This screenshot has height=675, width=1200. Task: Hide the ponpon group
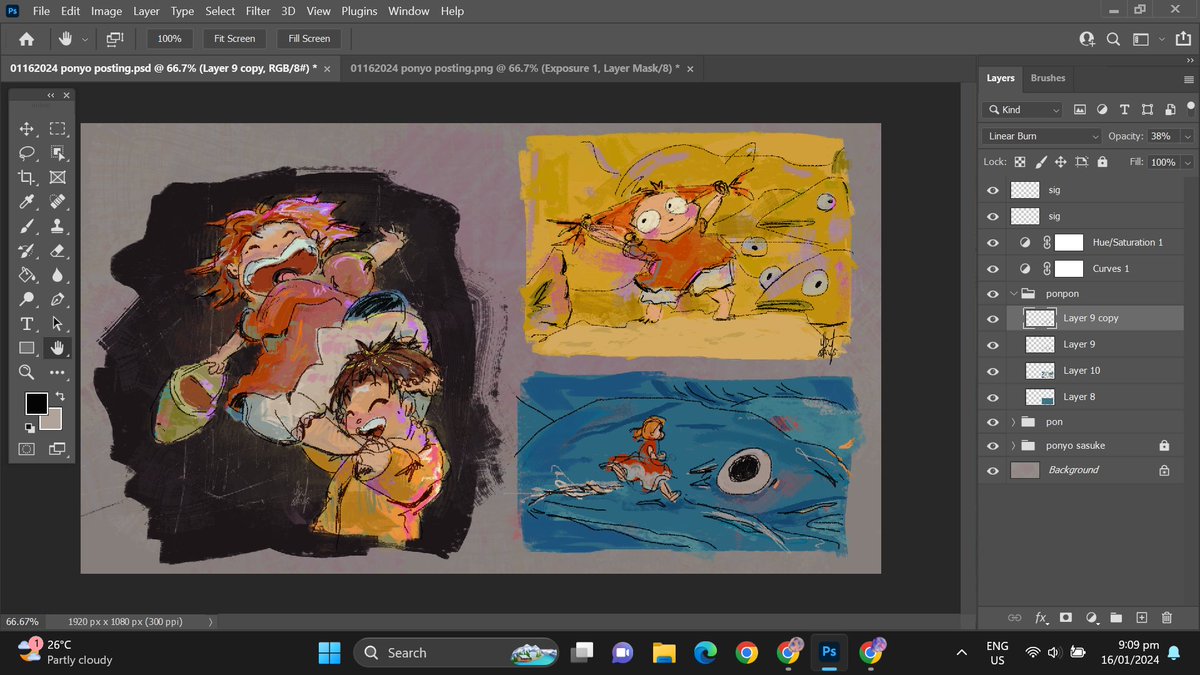993,294
